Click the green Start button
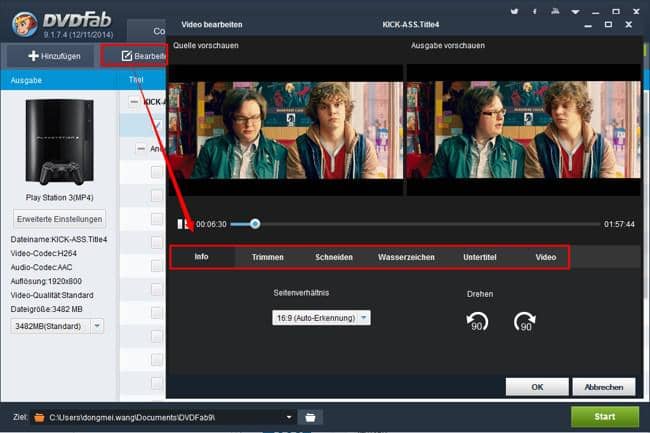The height and width of the screenshot is (433, 650). [x=605, y=417]
